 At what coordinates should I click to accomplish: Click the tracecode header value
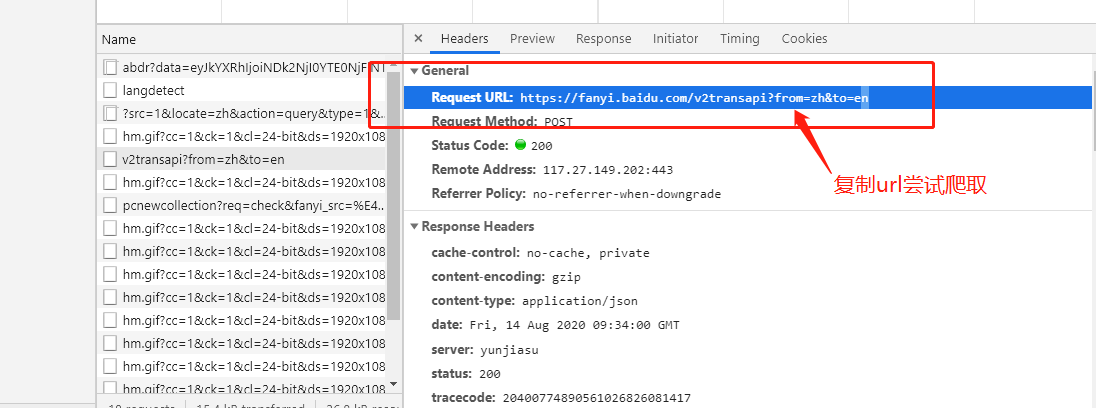click(596, 398)
